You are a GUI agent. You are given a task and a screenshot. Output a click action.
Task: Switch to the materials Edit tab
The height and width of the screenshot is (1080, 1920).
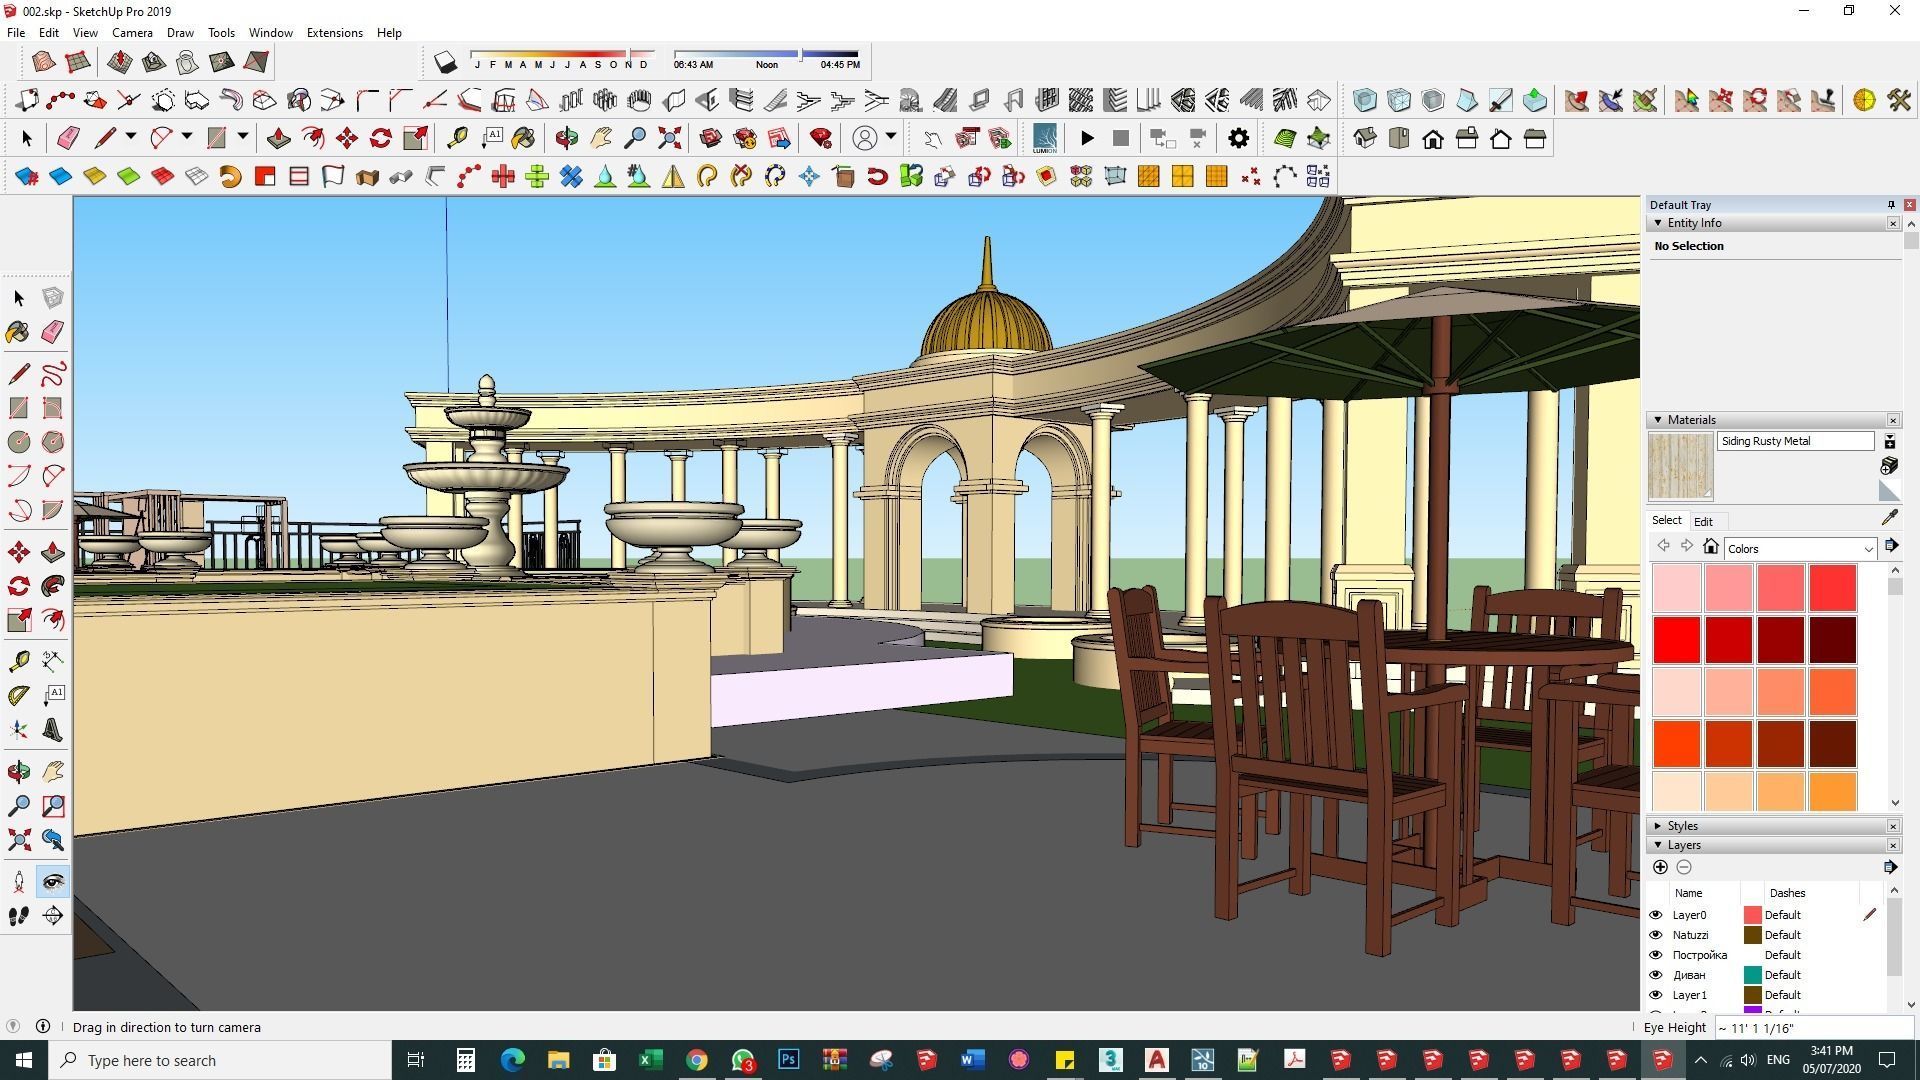click(1703, 521)
